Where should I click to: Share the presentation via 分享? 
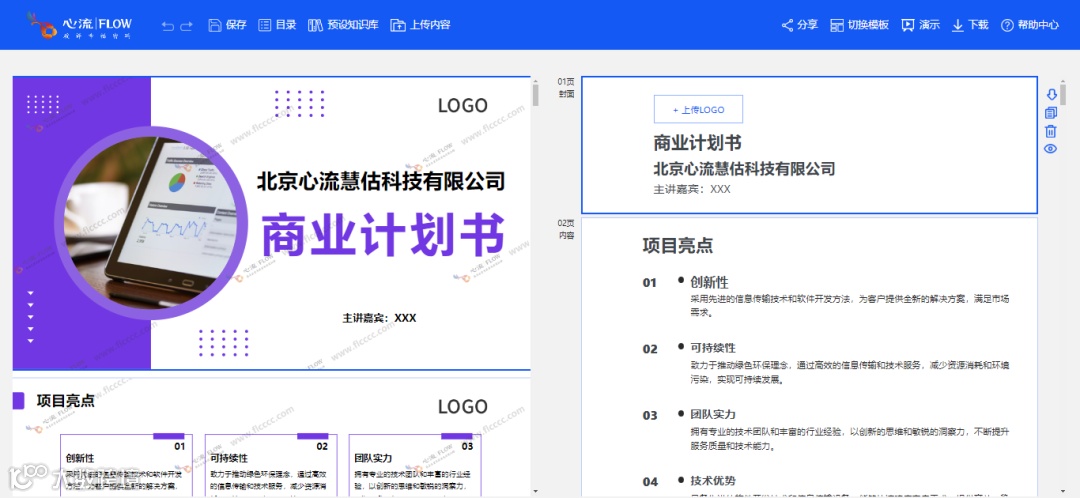(x=800, y=25)
